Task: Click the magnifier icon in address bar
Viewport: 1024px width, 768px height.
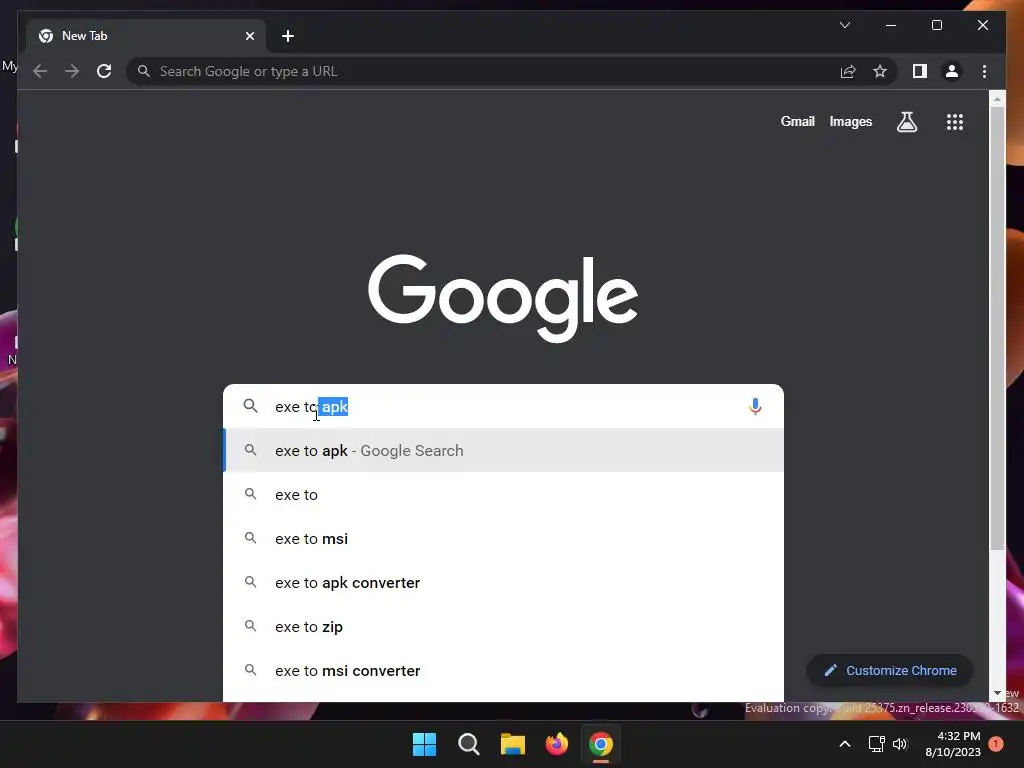Action: [144, 71]
